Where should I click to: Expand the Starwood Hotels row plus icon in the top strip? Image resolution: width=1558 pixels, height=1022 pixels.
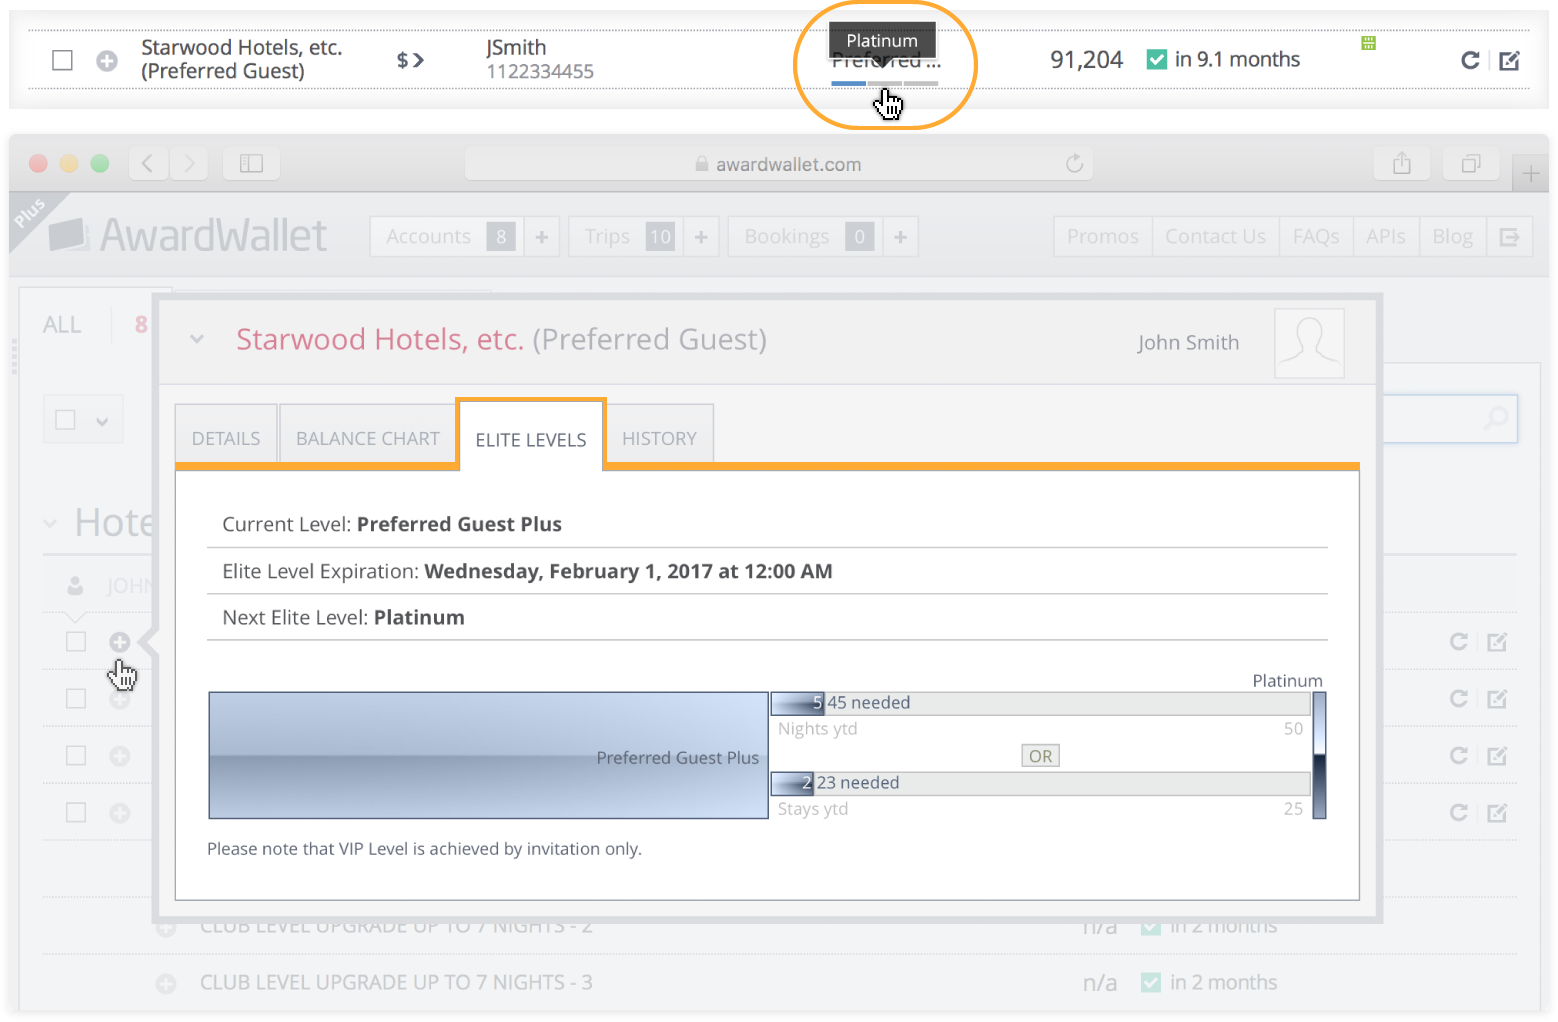pyautogui.click(x=107, y=61)
